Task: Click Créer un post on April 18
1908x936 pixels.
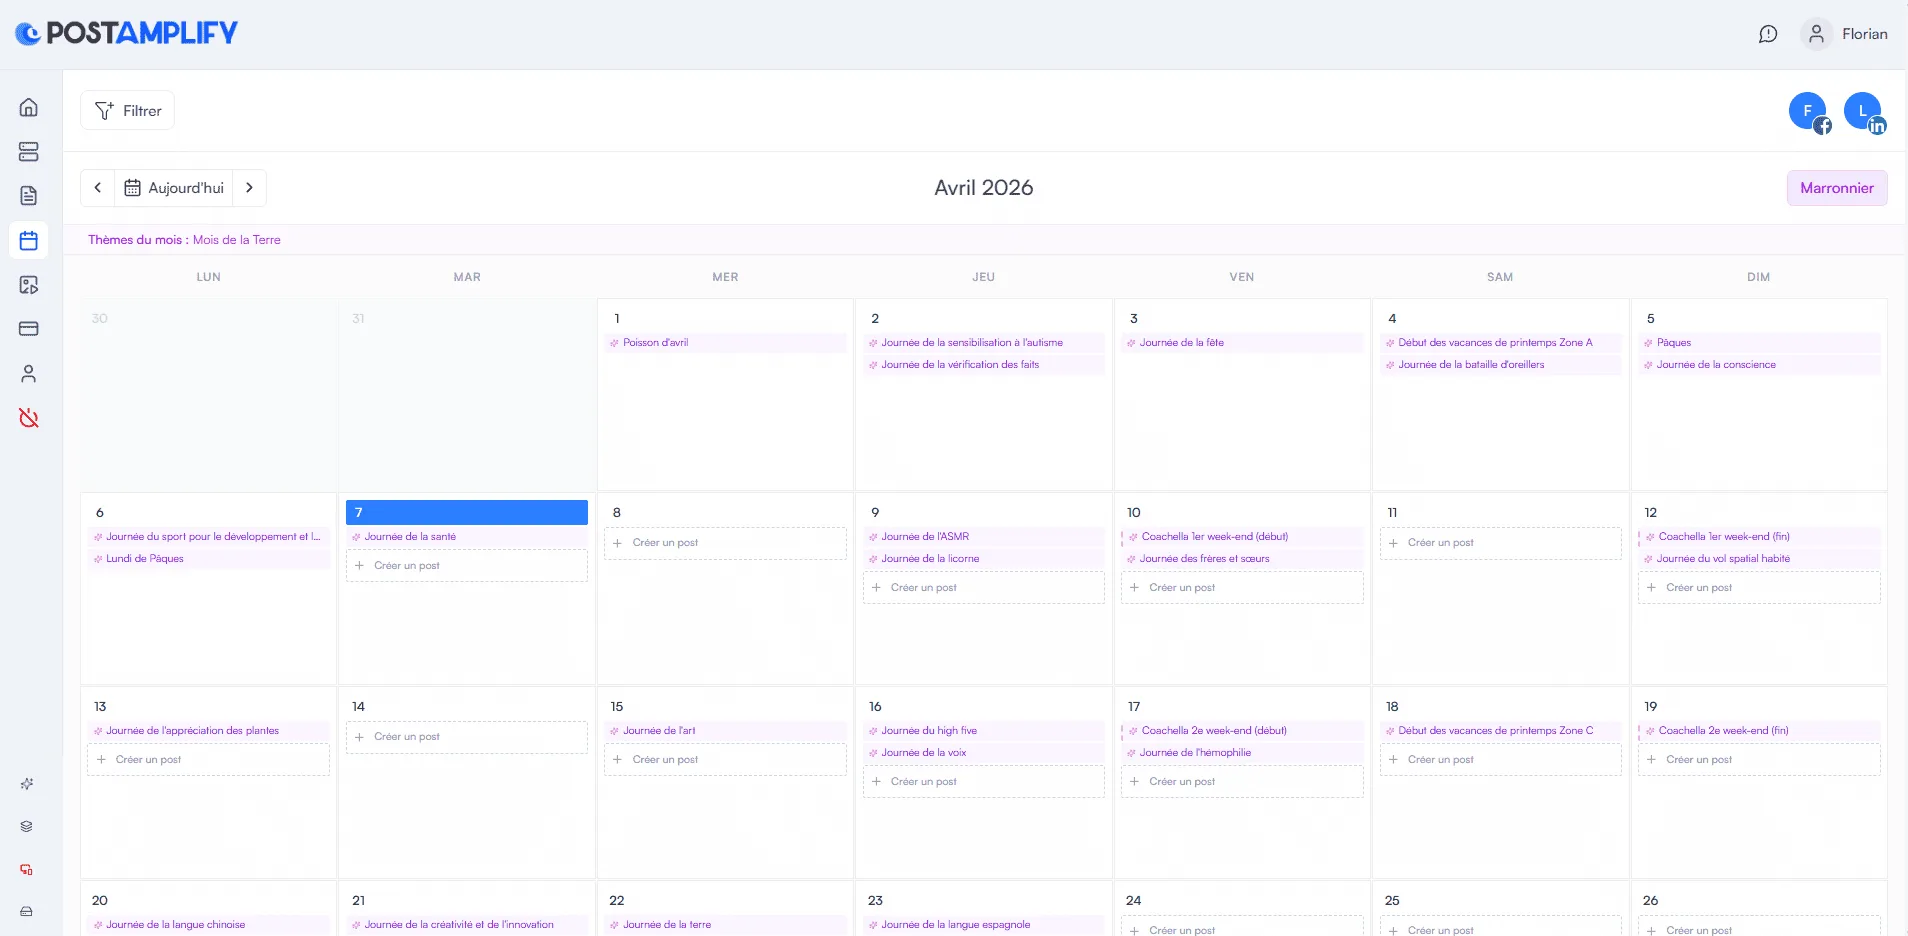Action: point(1501,760)
